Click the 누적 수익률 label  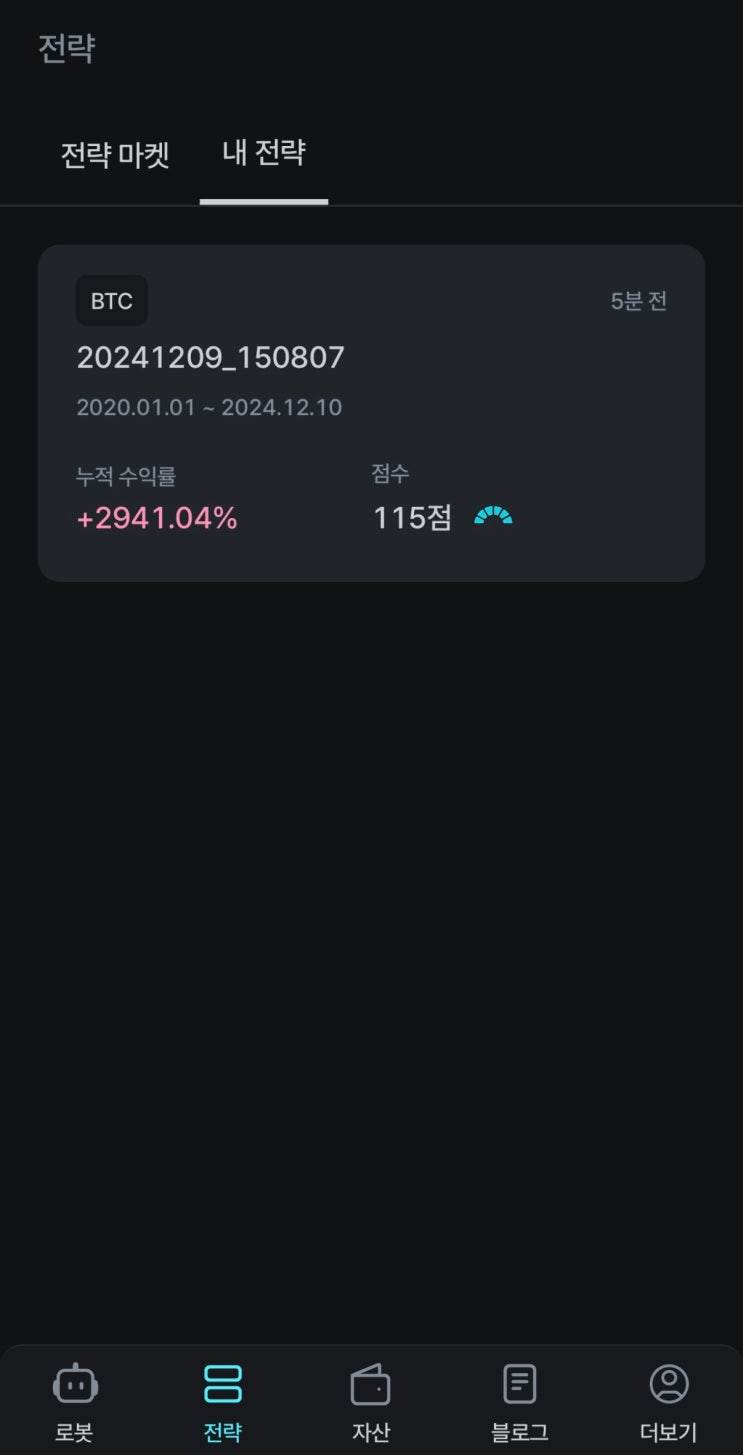(x=126, y=477)
